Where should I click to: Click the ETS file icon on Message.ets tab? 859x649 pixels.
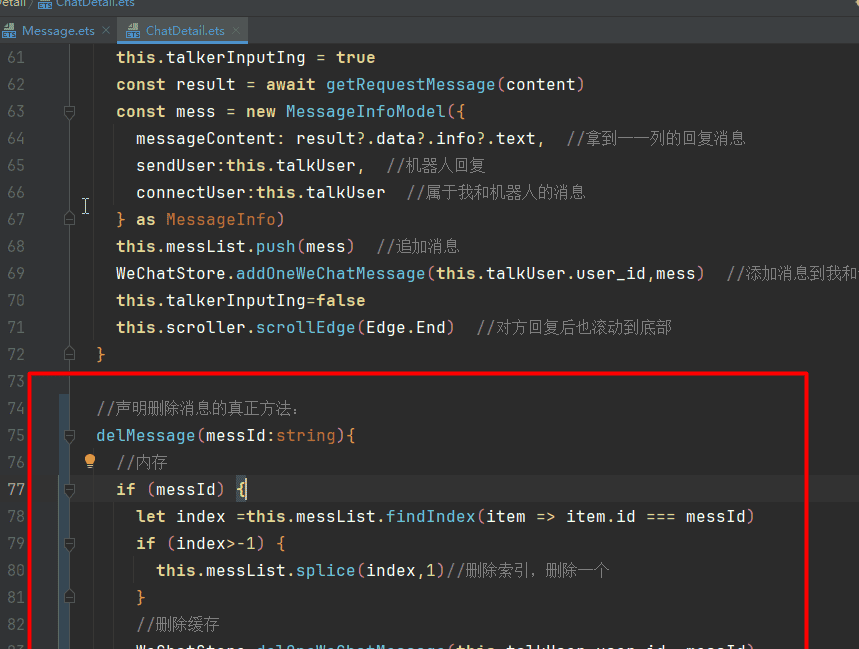10,31
